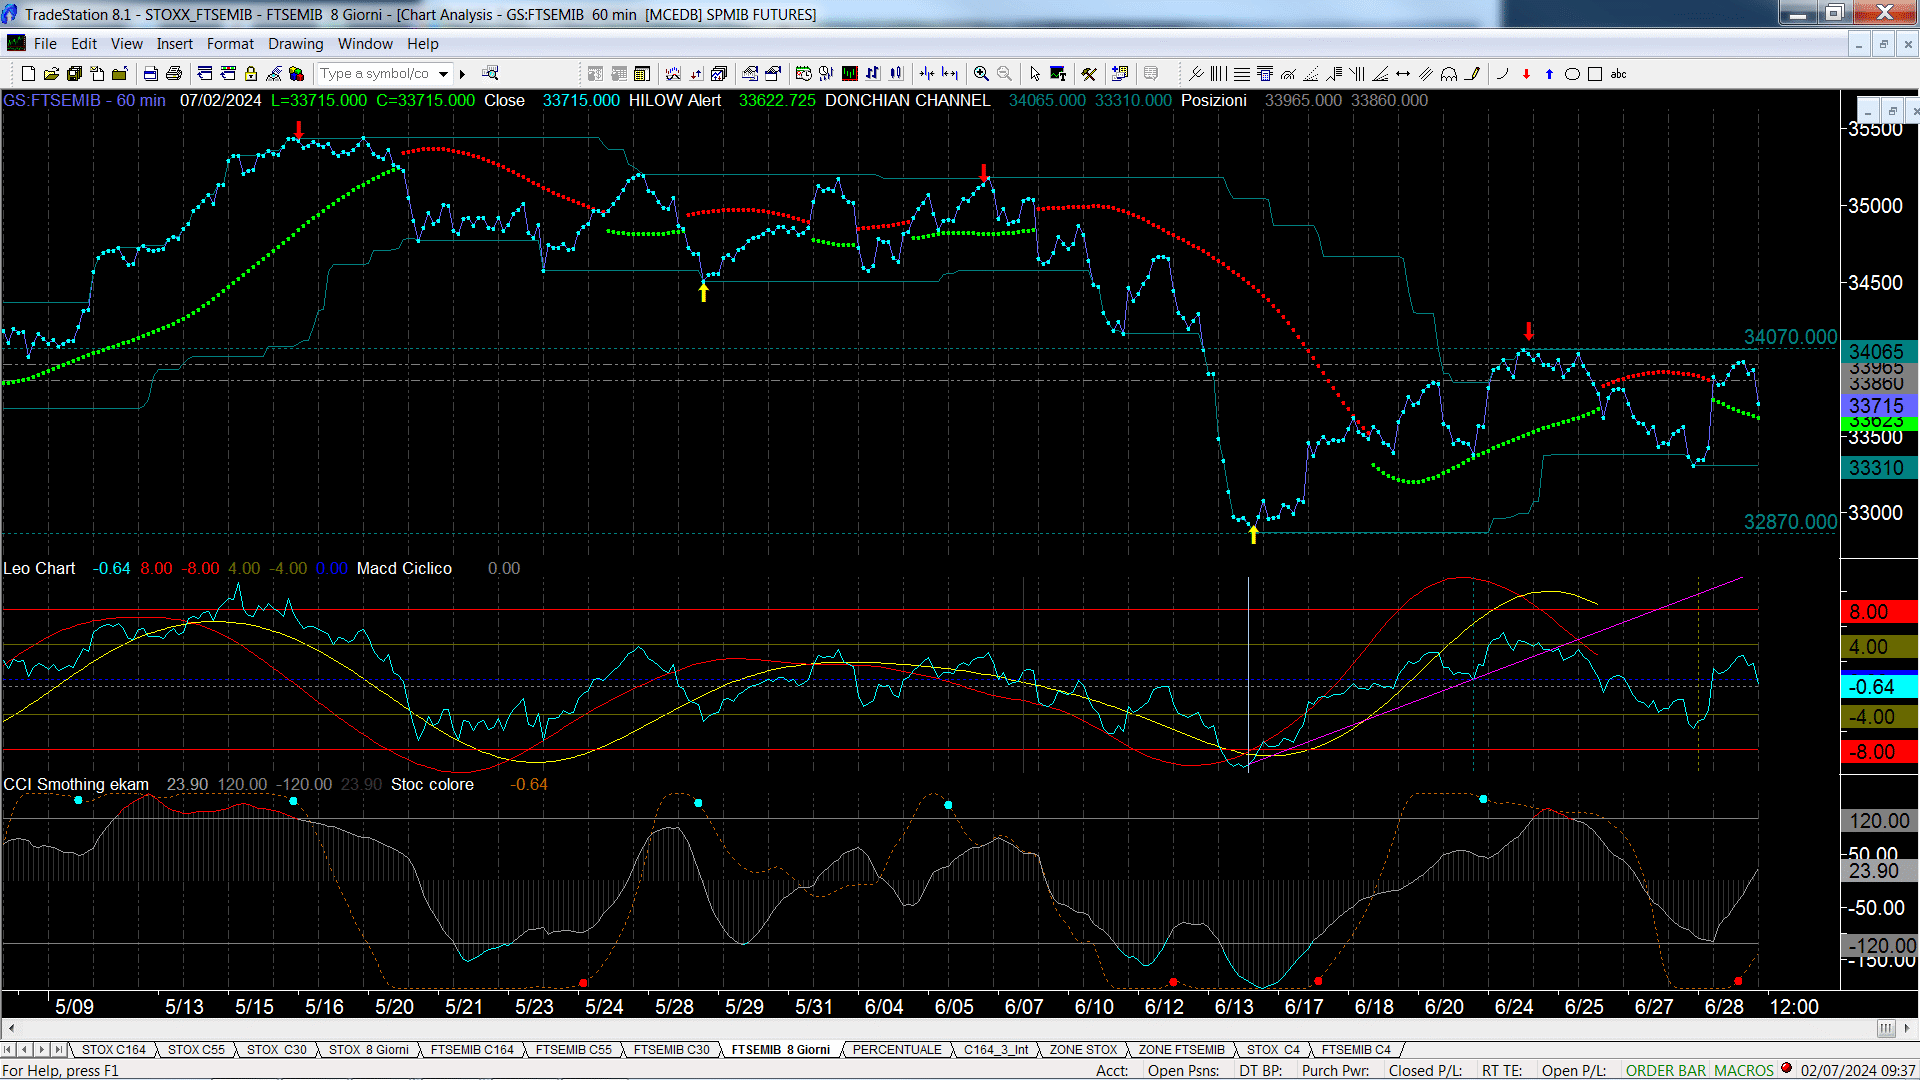This screenshot has height=1080, width=1920.
Task: Zoom out on the chart
Action: click(x=1004, y=74)
